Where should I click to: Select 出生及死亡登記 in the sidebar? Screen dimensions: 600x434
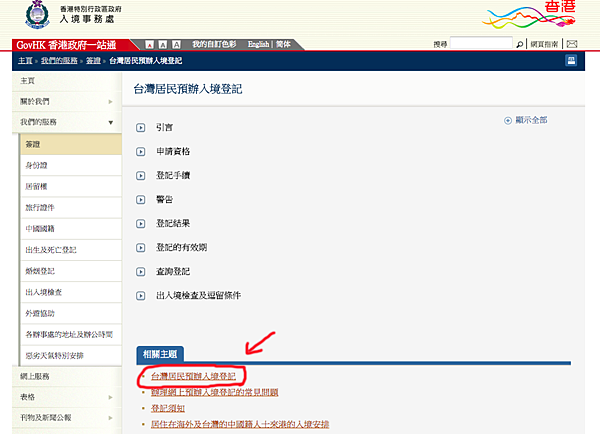71,250
